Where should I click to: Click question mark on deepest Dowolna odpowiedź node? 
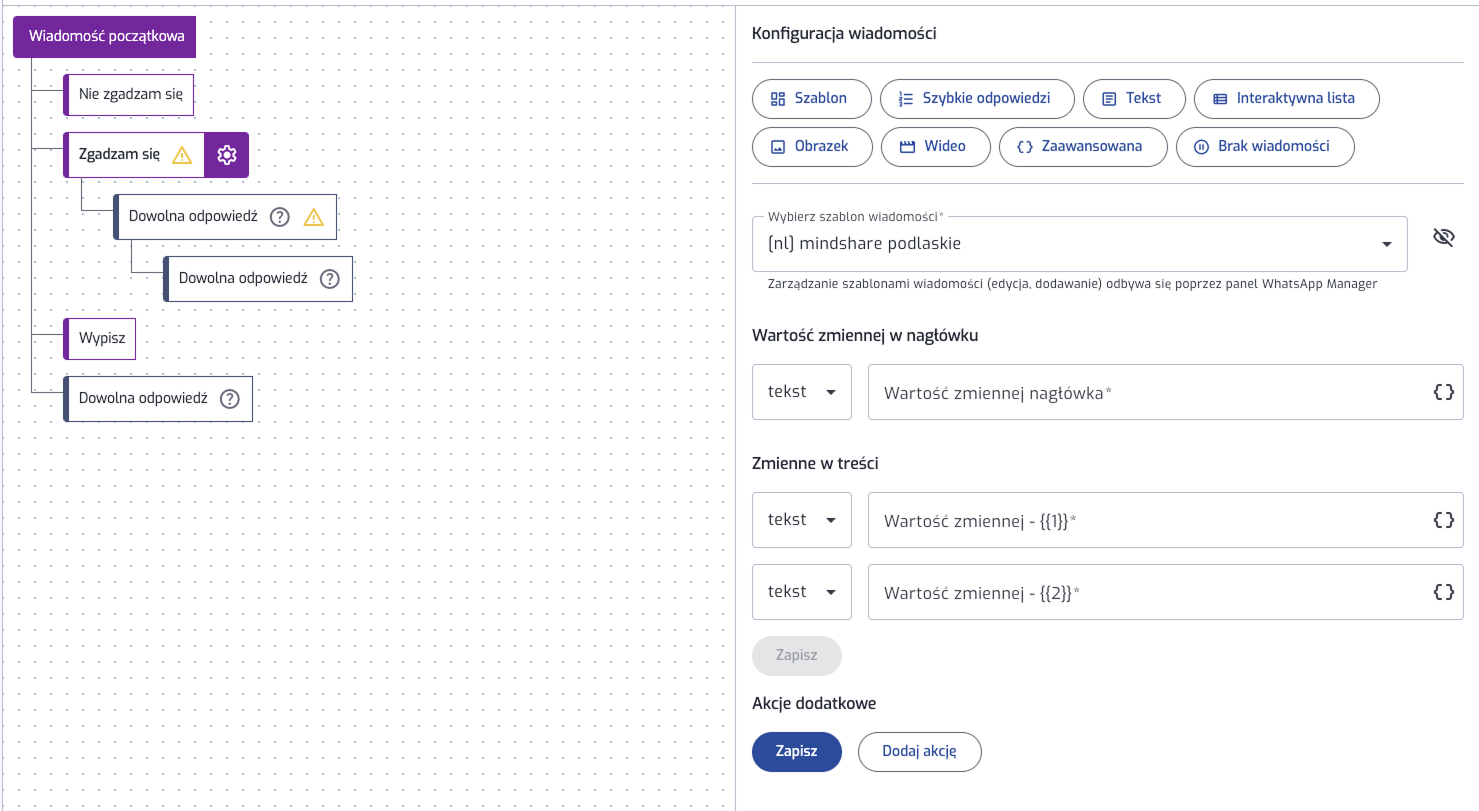pos(329,279)
